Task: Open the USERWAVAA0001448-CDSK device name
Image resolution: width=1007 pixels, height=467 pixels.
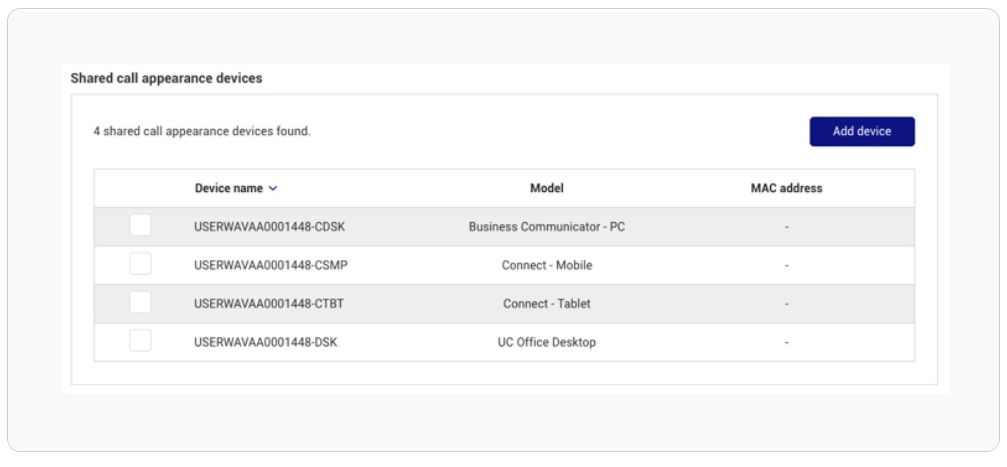Action: 269,227
